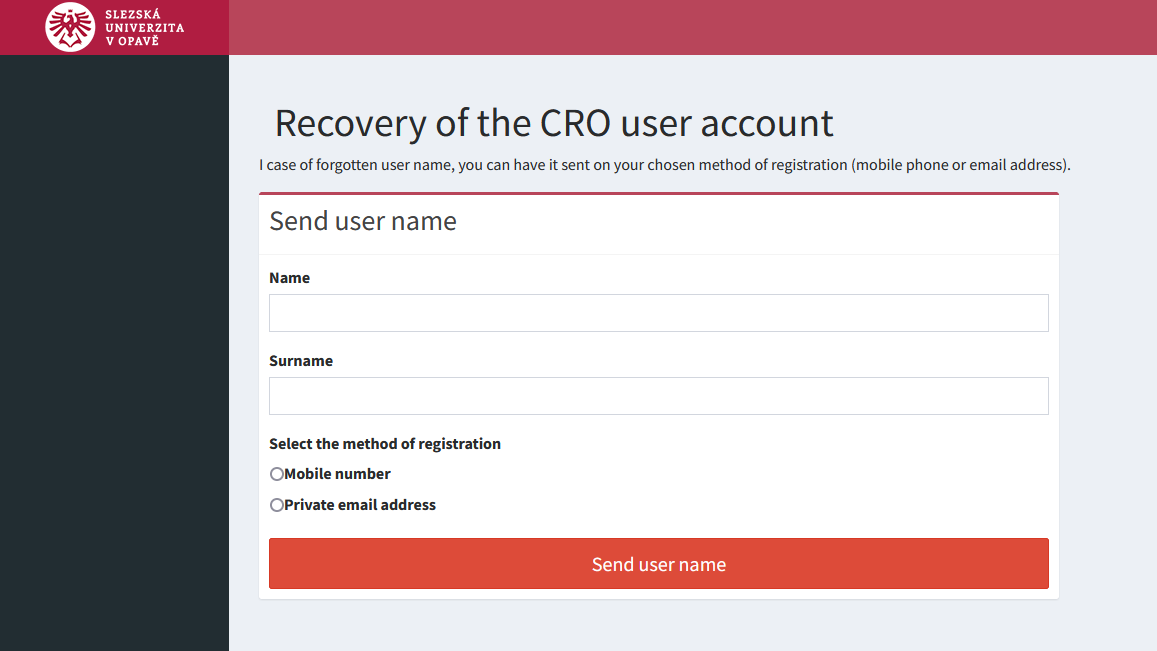Focus the Surname input field
Screen dimensions: 1157x651
658,396
